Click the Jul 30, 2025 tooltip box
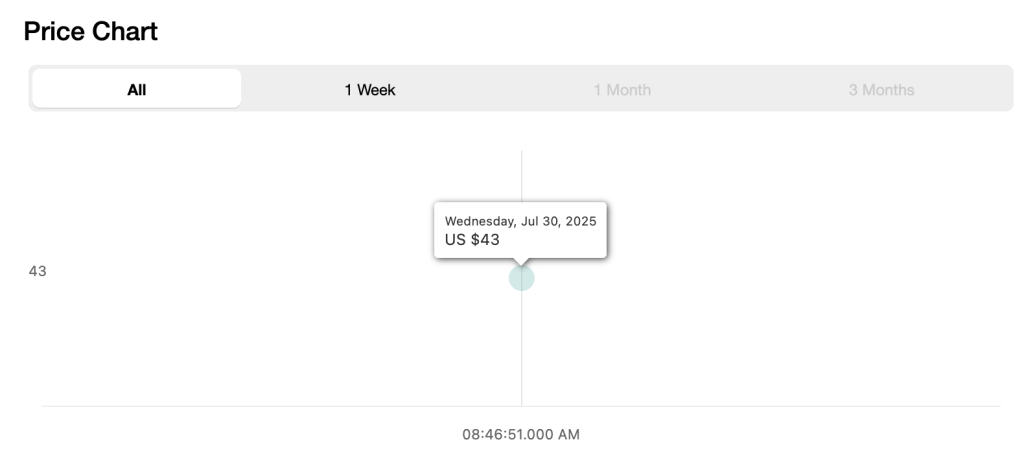 pyautogui.click(x=520, y=230)
